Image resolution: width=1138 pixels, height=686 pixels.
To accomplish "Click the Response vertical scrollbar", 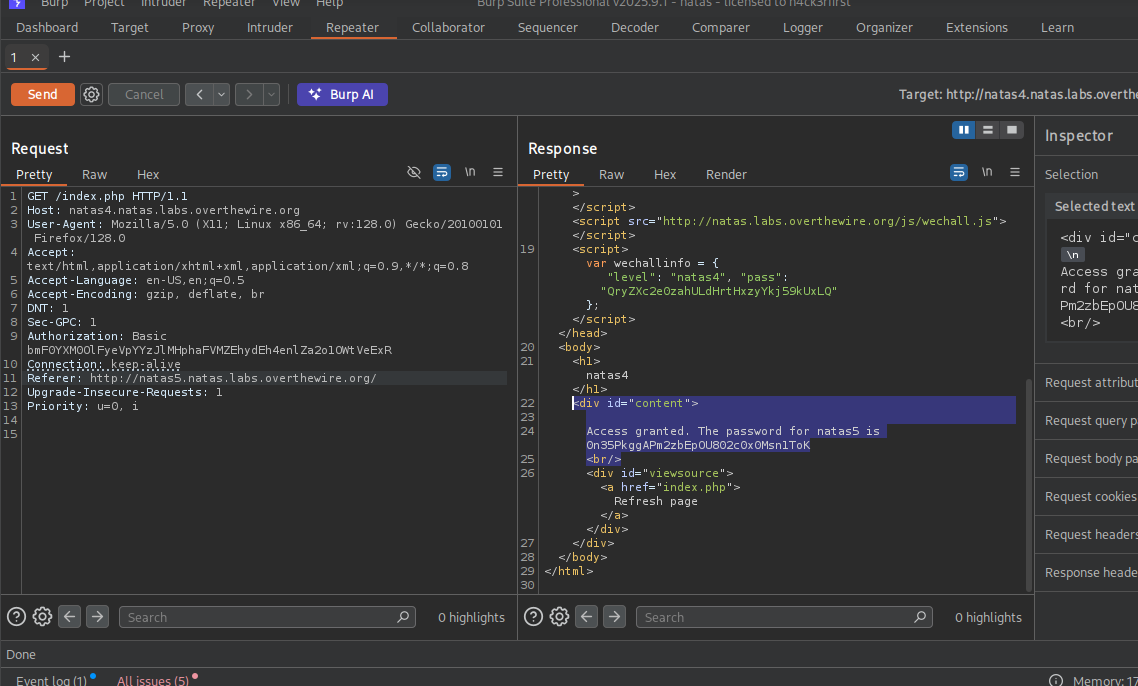I will click(x=1028, y=485).
